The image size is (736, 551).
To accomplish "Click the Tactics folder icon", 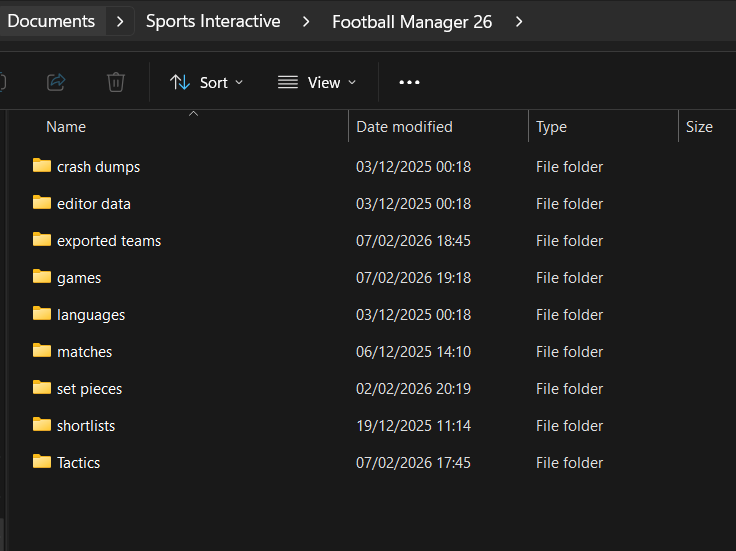I will pos(41,462).
